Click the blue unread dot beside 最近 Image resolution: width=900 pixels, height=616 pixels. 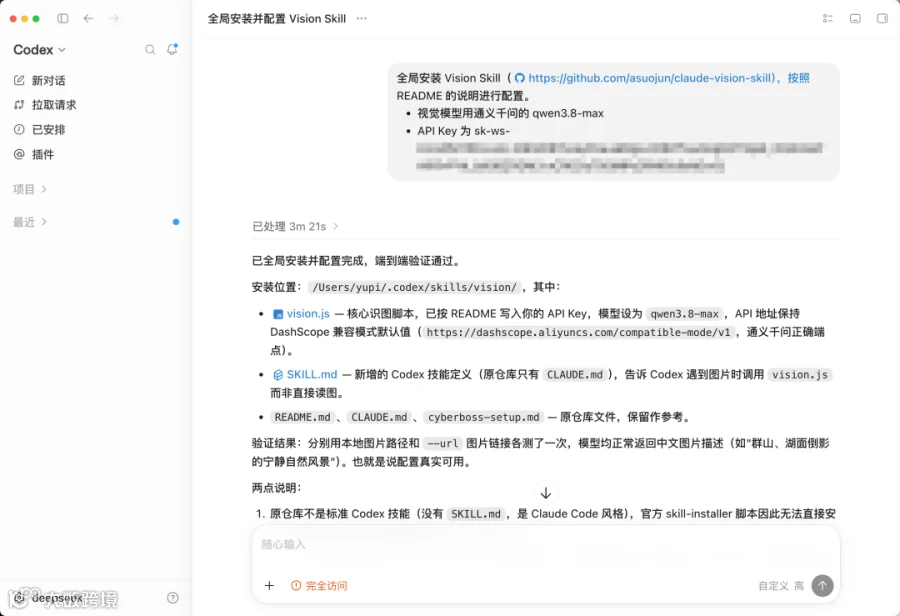click(176, 222)
